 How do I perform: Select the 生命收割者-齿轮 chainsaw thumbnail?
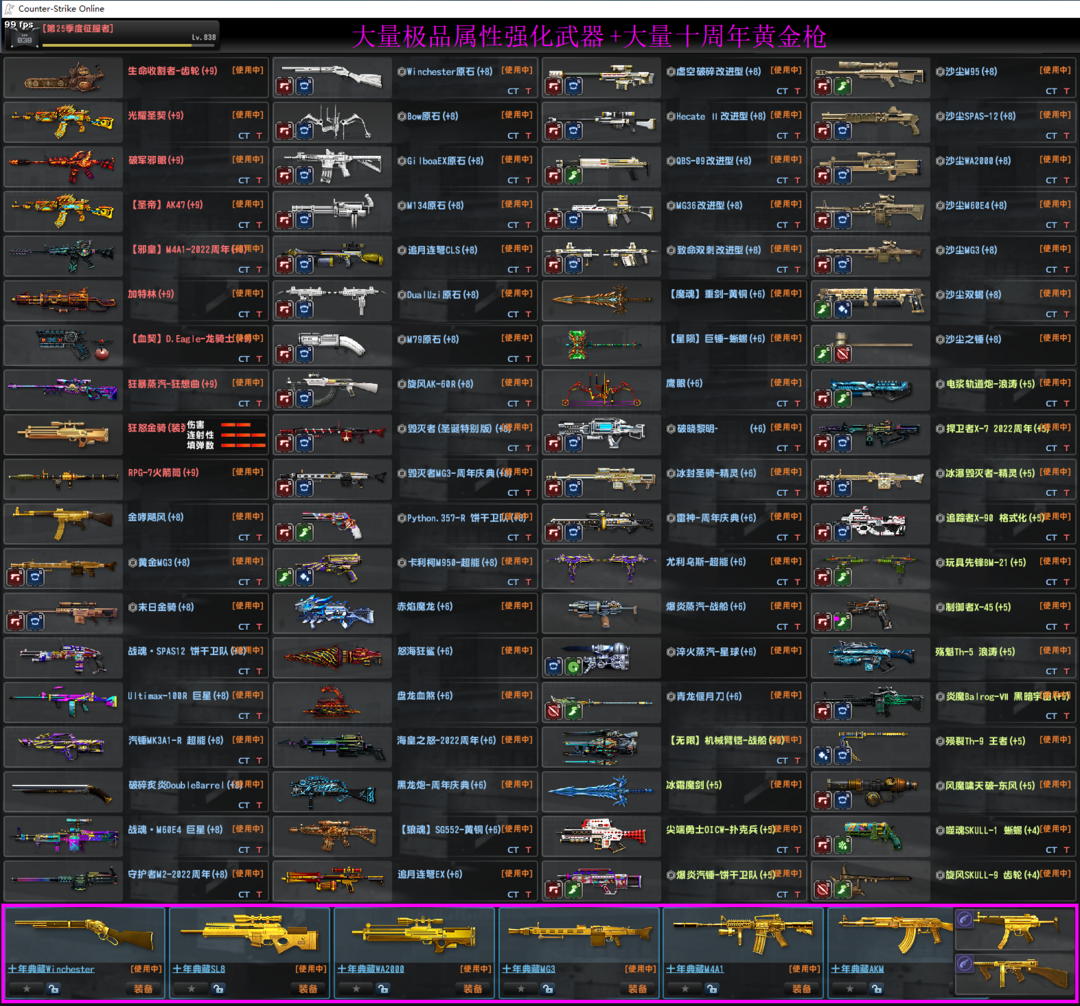point(63,78)
